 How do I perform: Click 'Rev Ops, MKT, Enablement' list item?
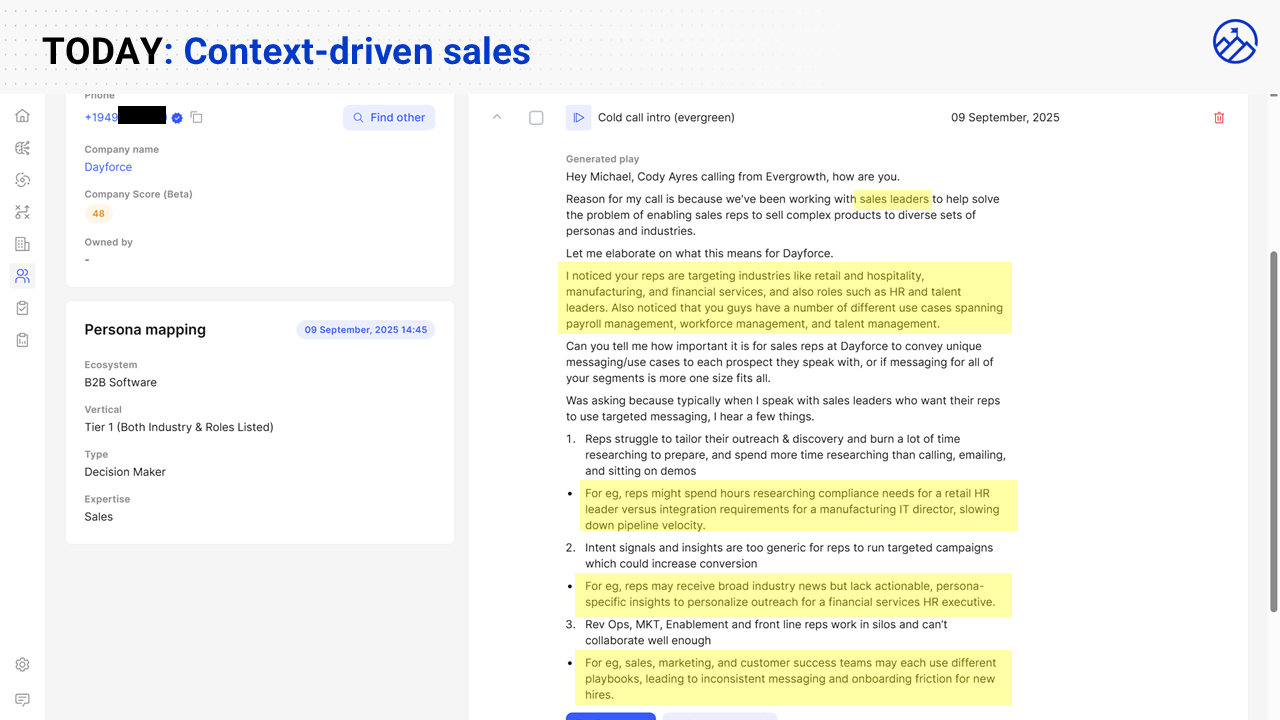point(766,632)
